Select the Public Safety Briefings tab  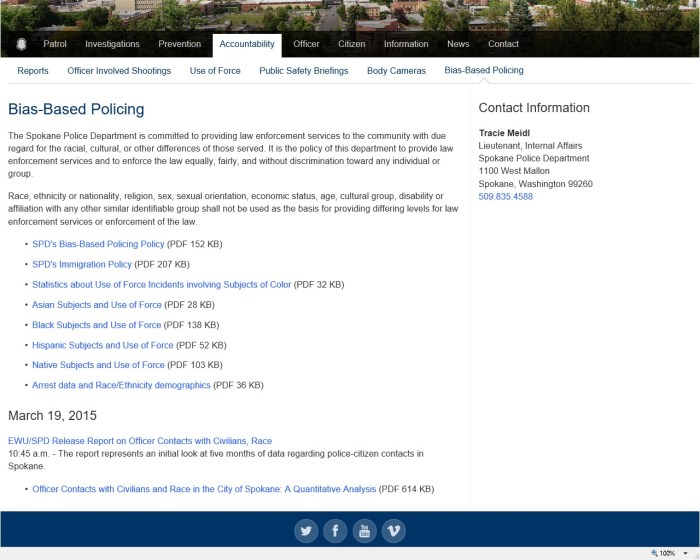(303, 71)
